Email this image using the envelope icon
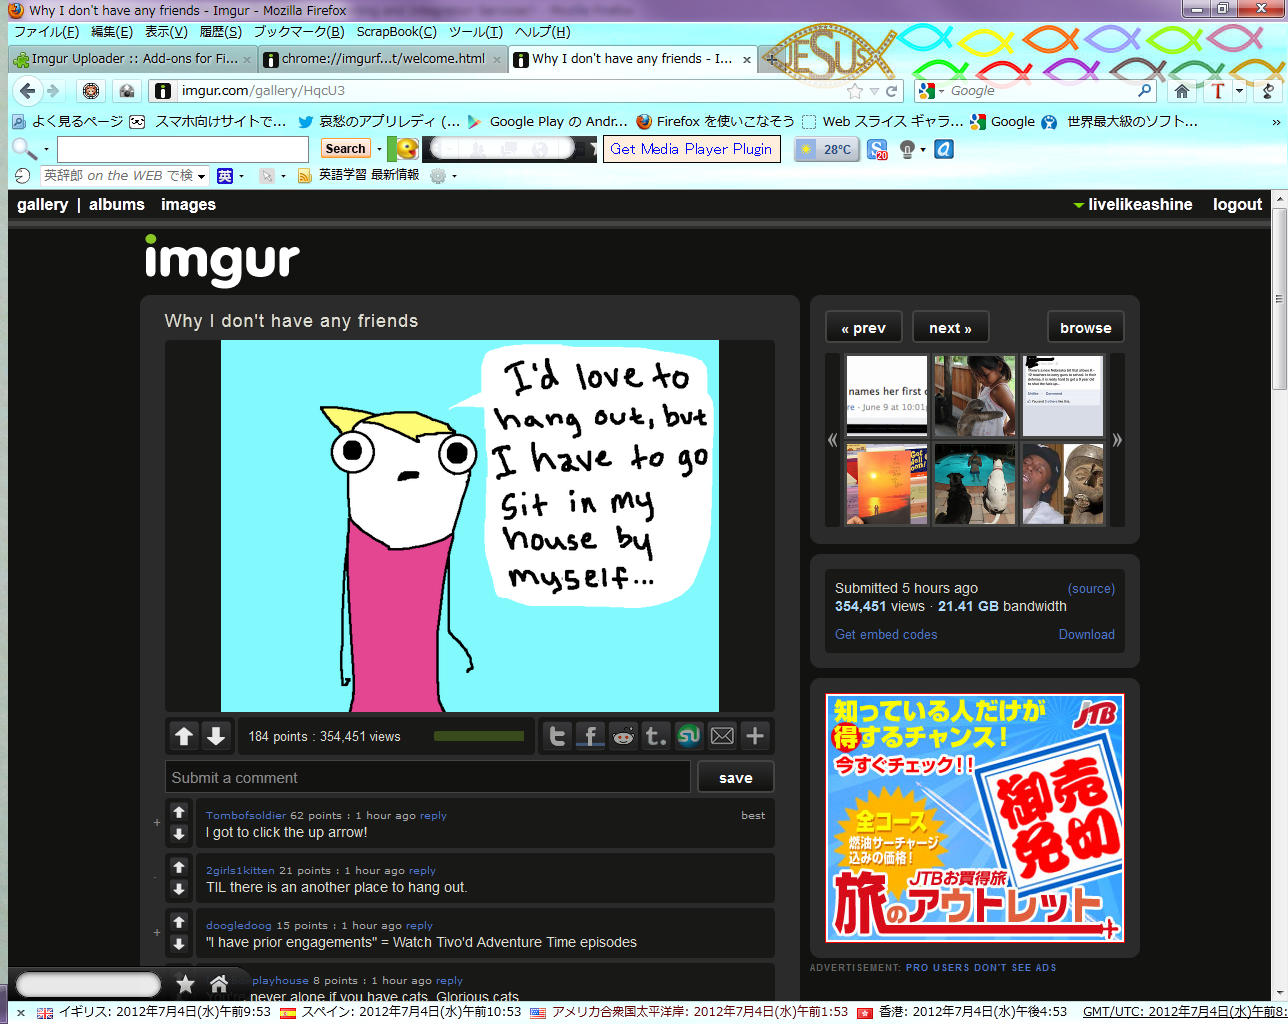This screenshot has height=1024, width=1288. tap(722, 735)
